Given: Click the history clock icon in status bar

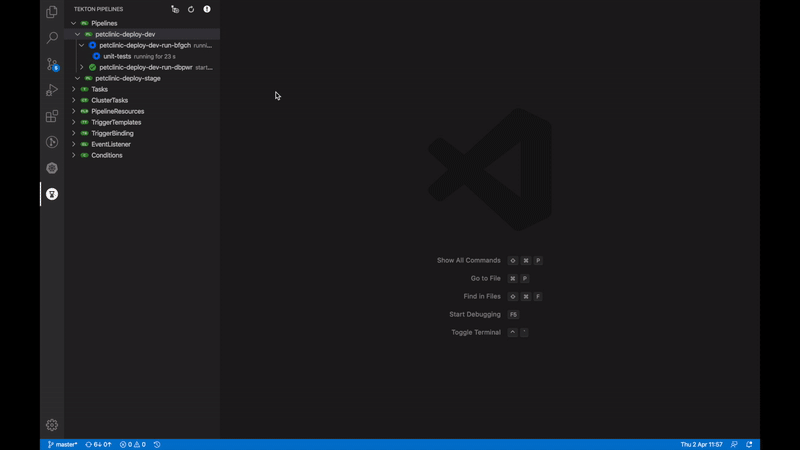Looking at the screenshot, I should 157,444.
